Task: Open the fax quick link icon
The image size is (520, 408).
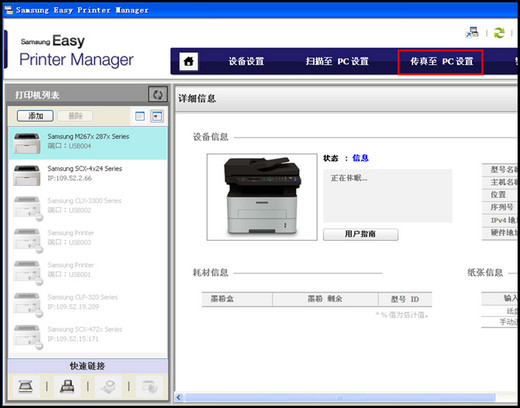Action: tap(67, 387)
